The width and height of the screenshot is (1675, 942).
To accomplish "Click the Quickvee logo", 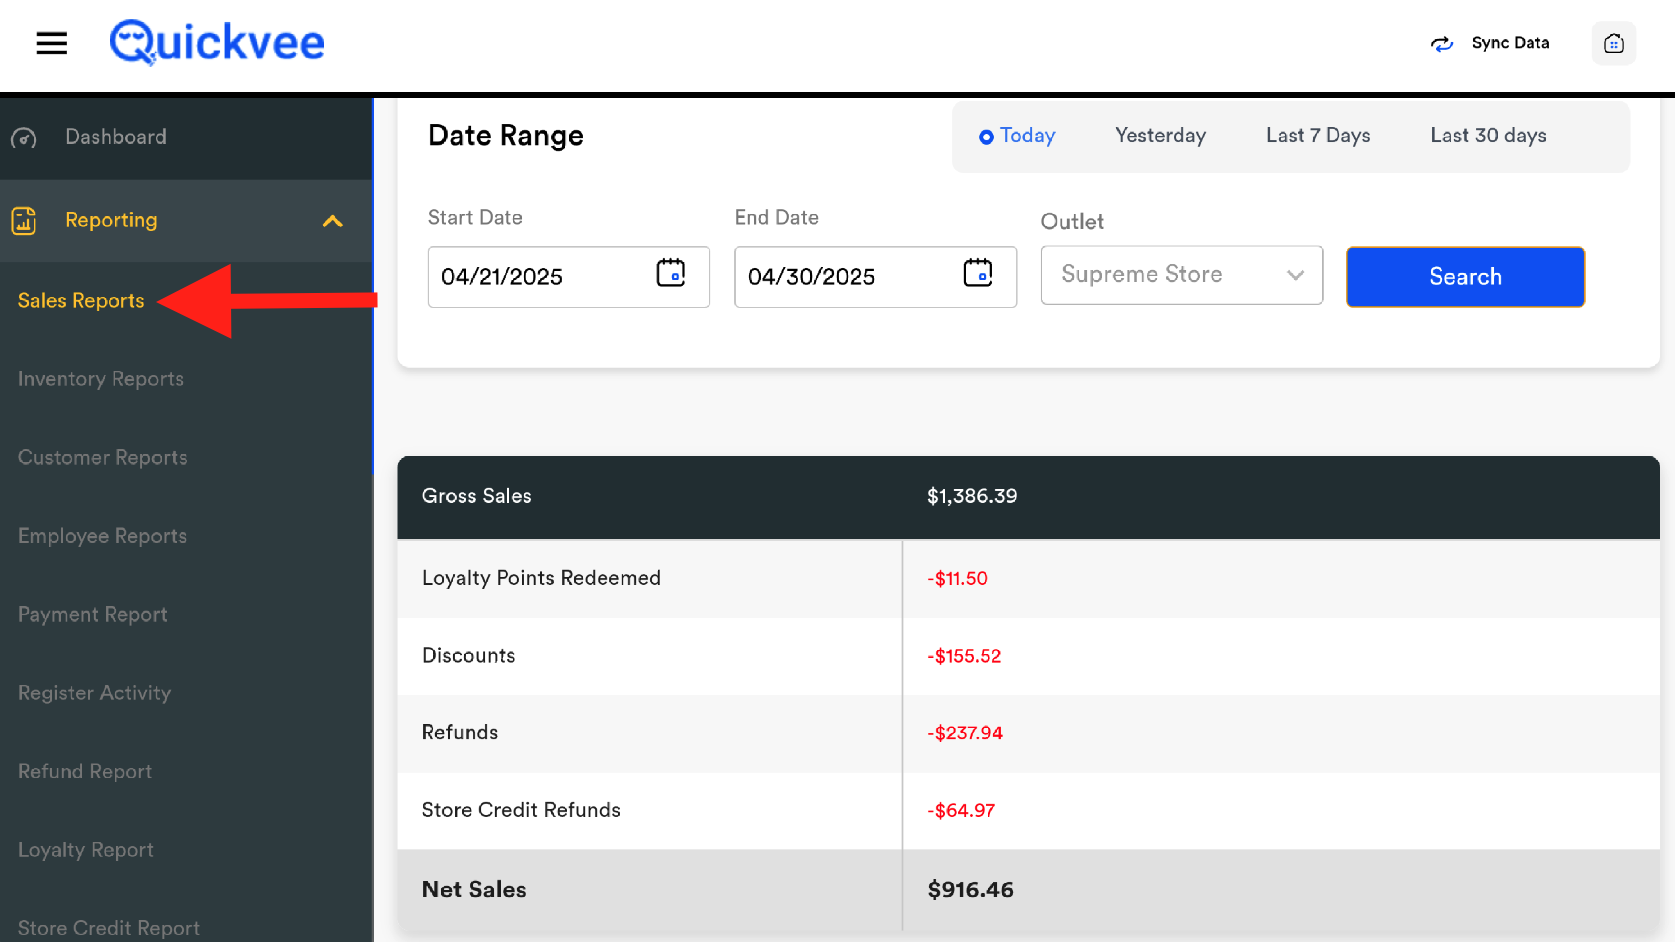I will click(x=217, y=43).
